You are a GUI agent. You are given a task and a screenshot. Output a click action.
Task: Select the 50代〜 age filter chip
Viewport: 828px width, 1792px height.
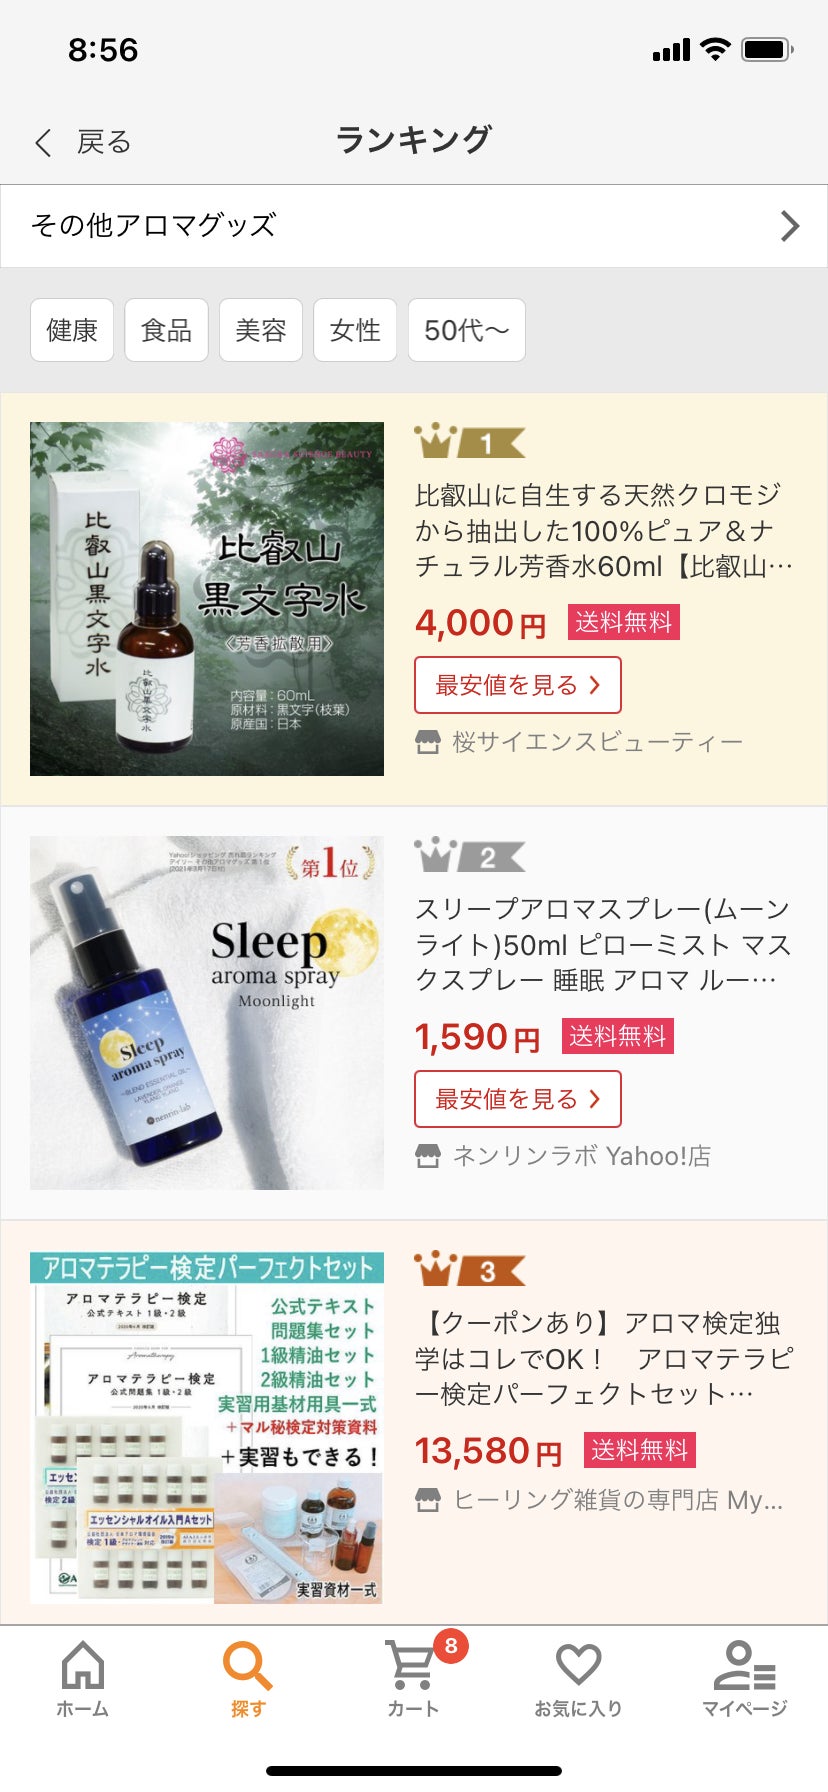[x=467, y=330]
